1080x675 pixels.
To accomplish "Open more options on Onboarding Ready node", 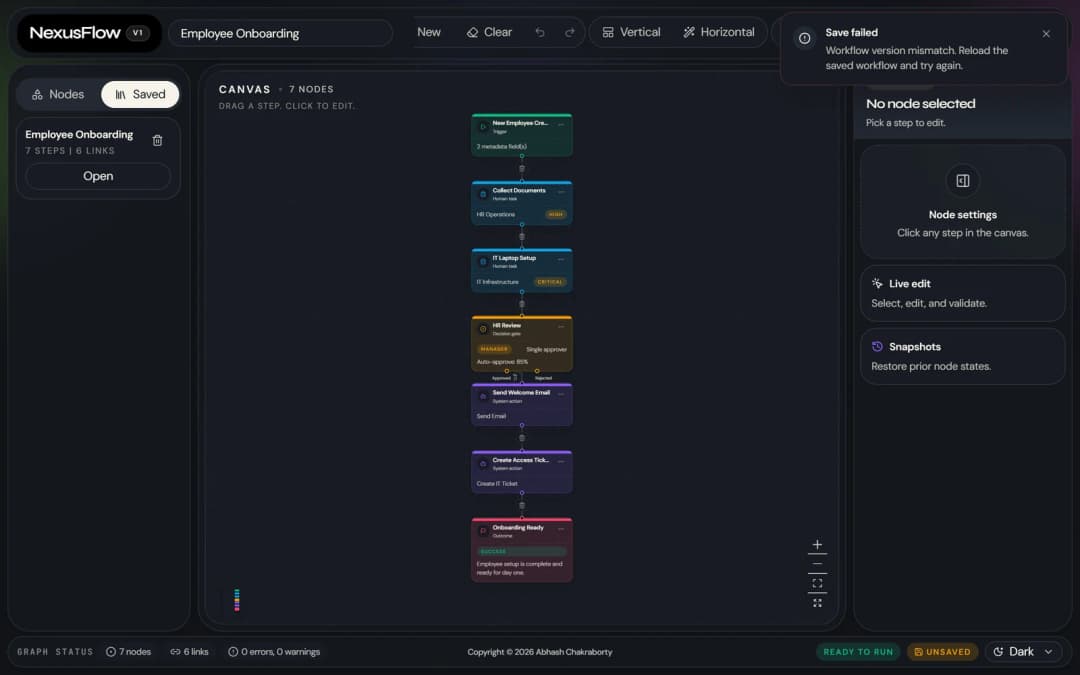I will pyautogui.click(x=561, y=529).
